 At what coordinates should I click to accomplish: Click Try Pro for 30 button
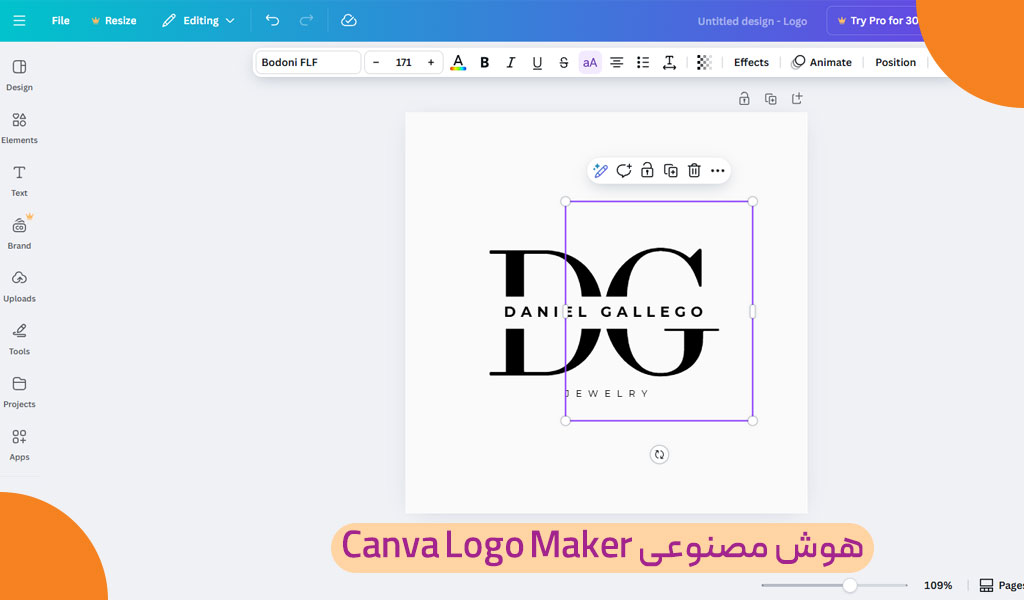pyautogui.click(x=876, y=21)
